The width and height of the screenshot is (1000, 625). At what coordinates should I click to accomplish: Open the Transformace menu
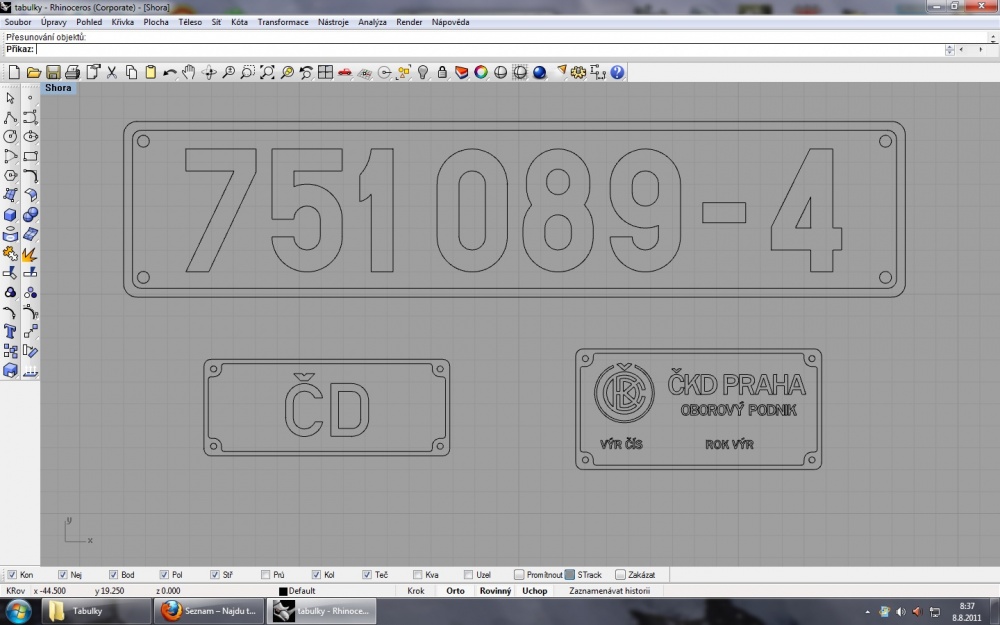pyautogui.click(x=283, y=22)
